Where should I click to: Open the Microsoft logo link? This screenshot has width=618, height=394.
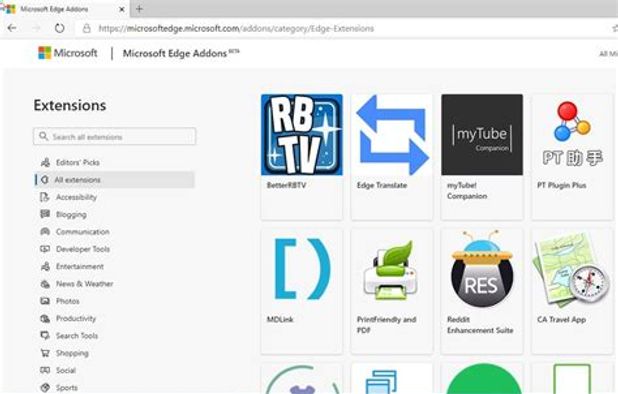pos(67,53)
